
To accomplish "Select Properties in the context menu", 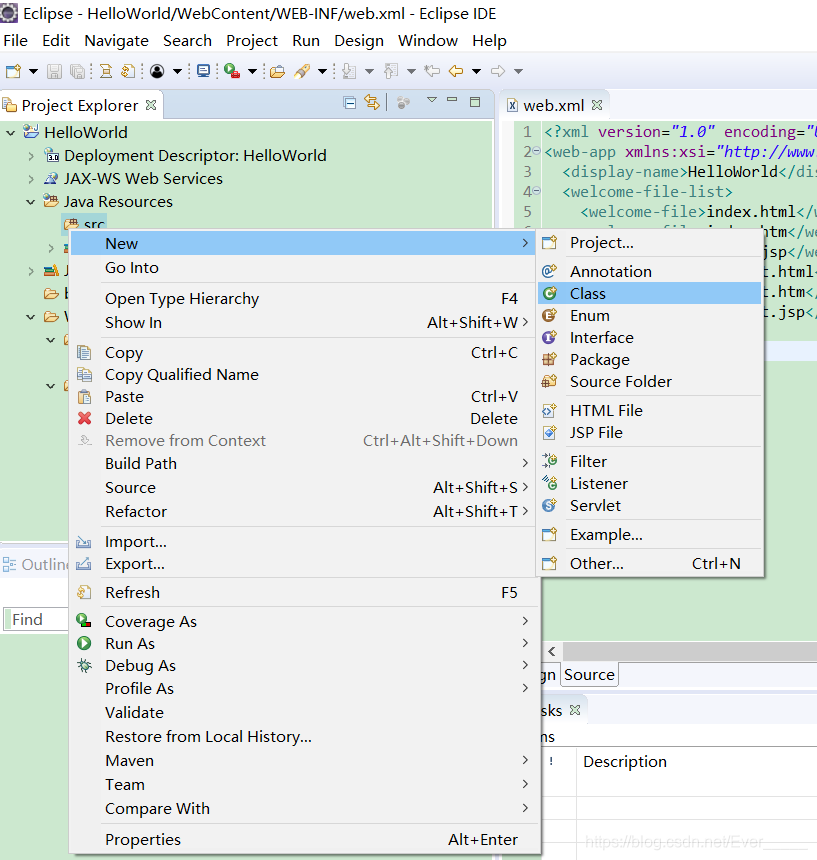I will tap(303, 839).
